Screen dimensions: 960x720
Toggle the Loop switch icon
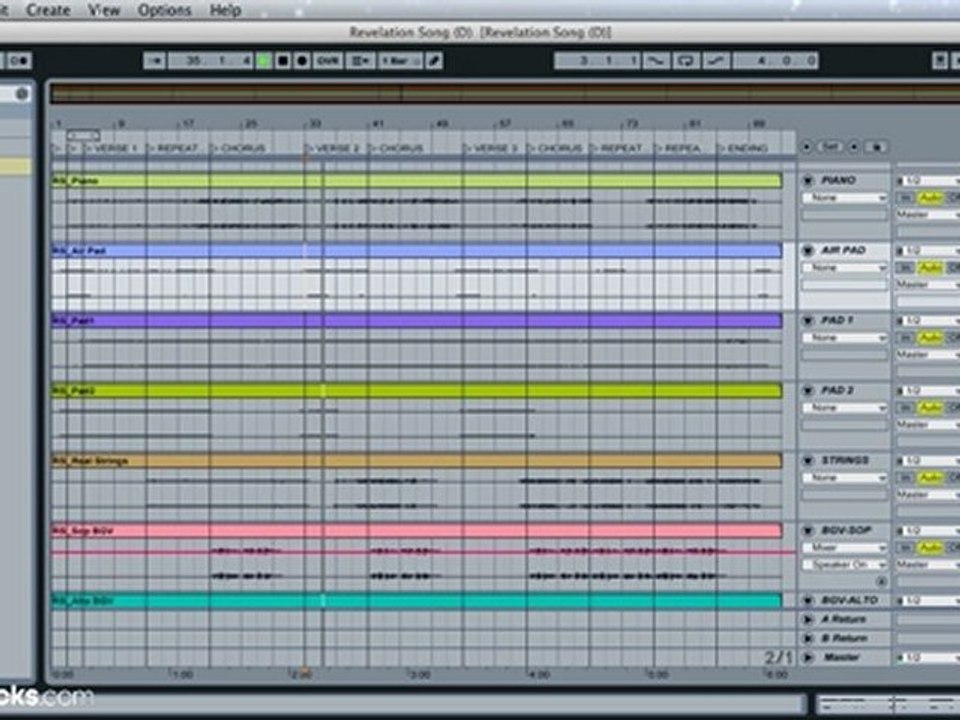[686, 61]
